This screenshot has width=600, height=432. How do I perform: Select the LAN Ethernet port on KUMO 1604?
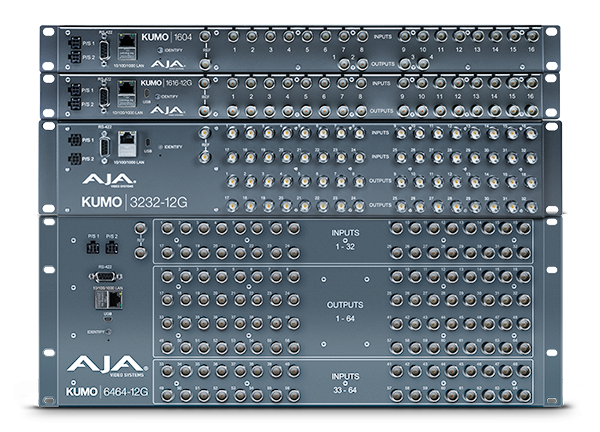(129, 44)
